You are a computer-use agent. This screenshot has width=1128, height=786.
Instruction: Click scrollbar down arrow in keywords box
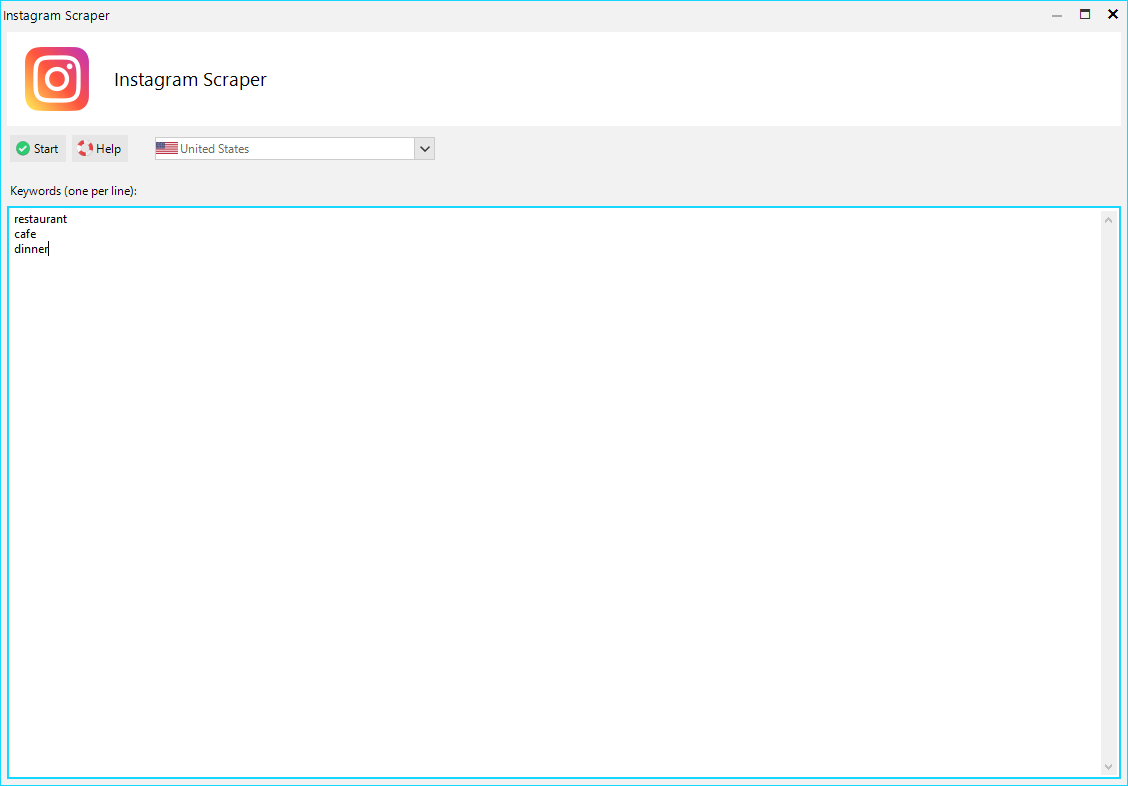click(1108, 767)
